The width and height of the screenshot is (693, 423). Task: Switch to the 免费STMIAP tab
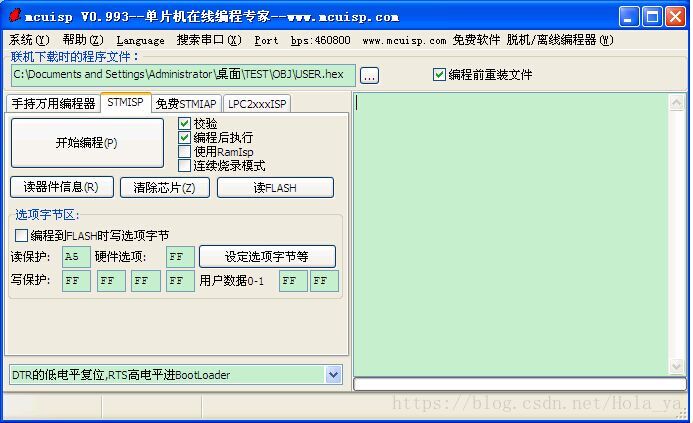[186, 104]
